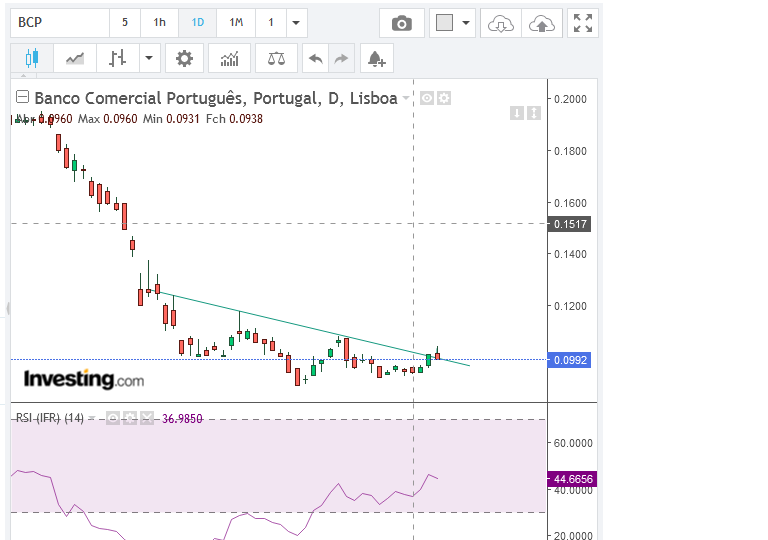Open indicators menu
The image size is (768, 540).
coord(229,58)
